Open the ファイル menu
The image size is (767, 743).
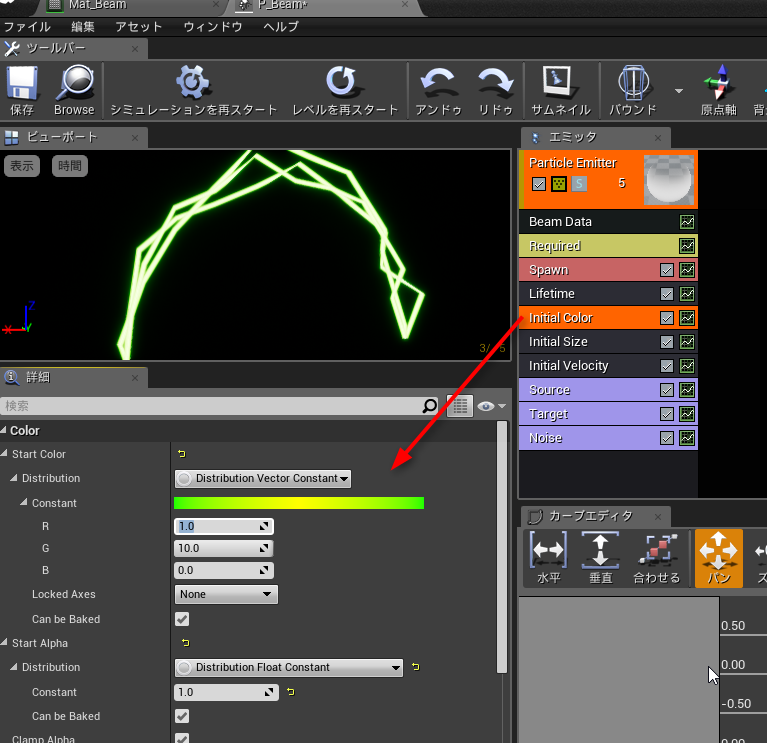tap(27, 26)
